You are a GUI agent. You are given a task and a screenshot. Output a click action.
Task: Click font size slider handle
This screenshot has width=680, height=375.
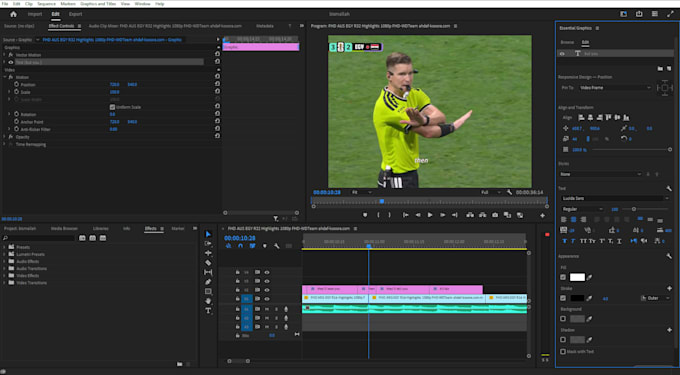click(x=634, y=209)
